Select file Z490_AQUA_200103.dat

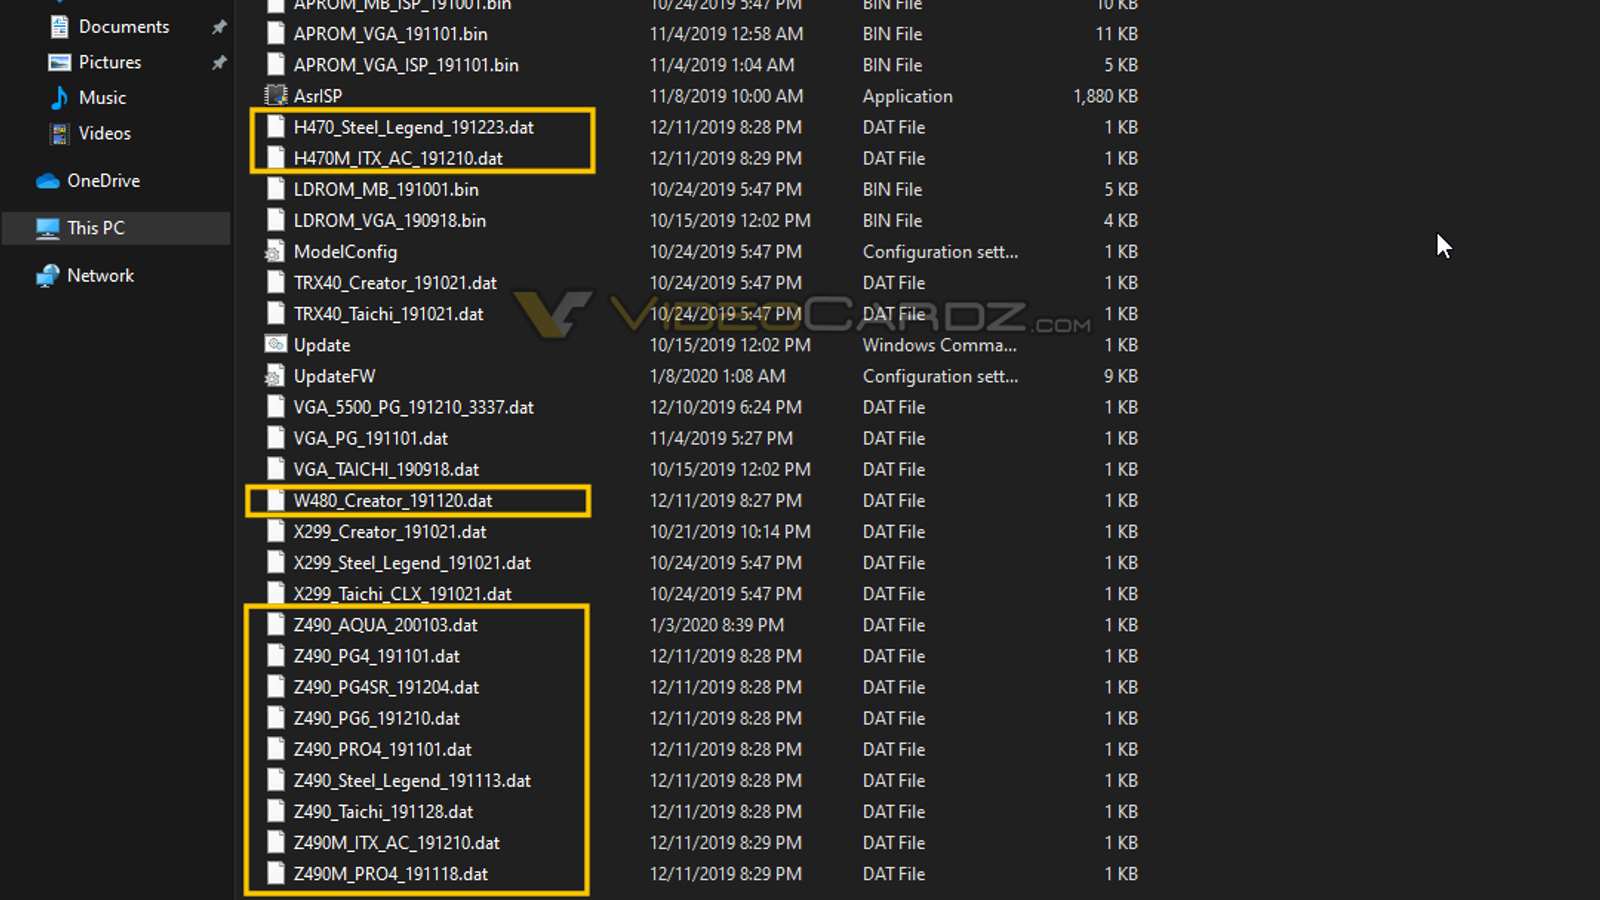click(x=386, y=625)
